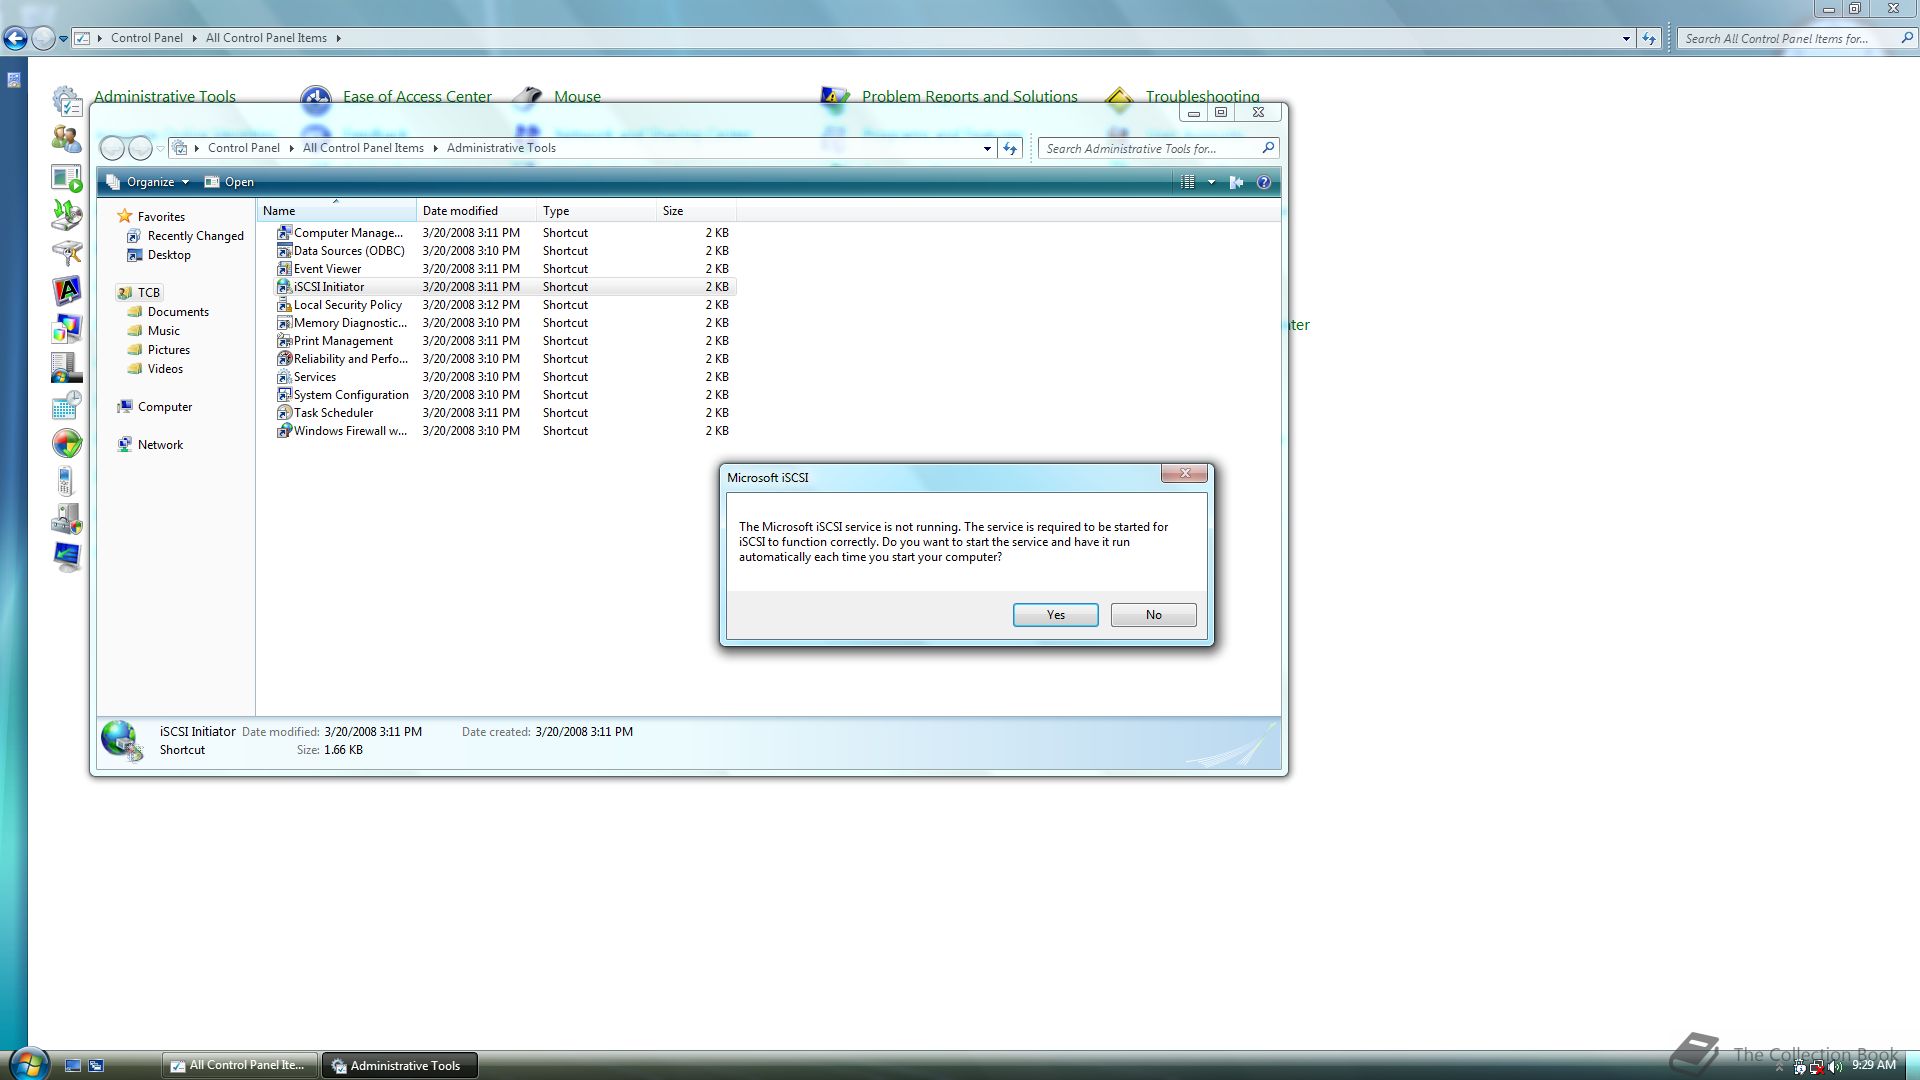Open the TCB user folder
1920x1080 pixels.
(138, 293)
